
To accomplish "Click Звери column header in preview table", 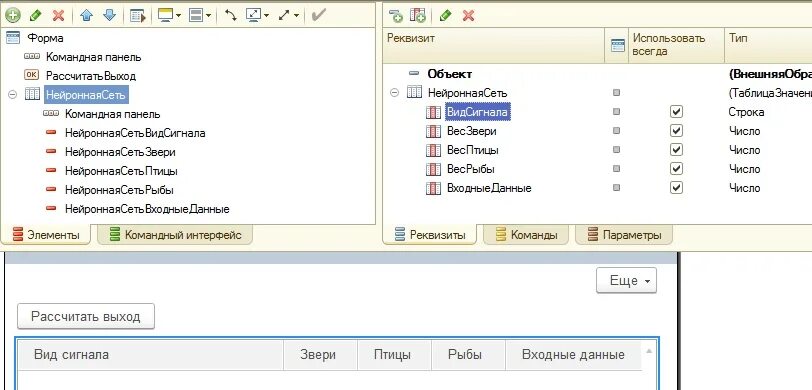I will pos(320,355).
